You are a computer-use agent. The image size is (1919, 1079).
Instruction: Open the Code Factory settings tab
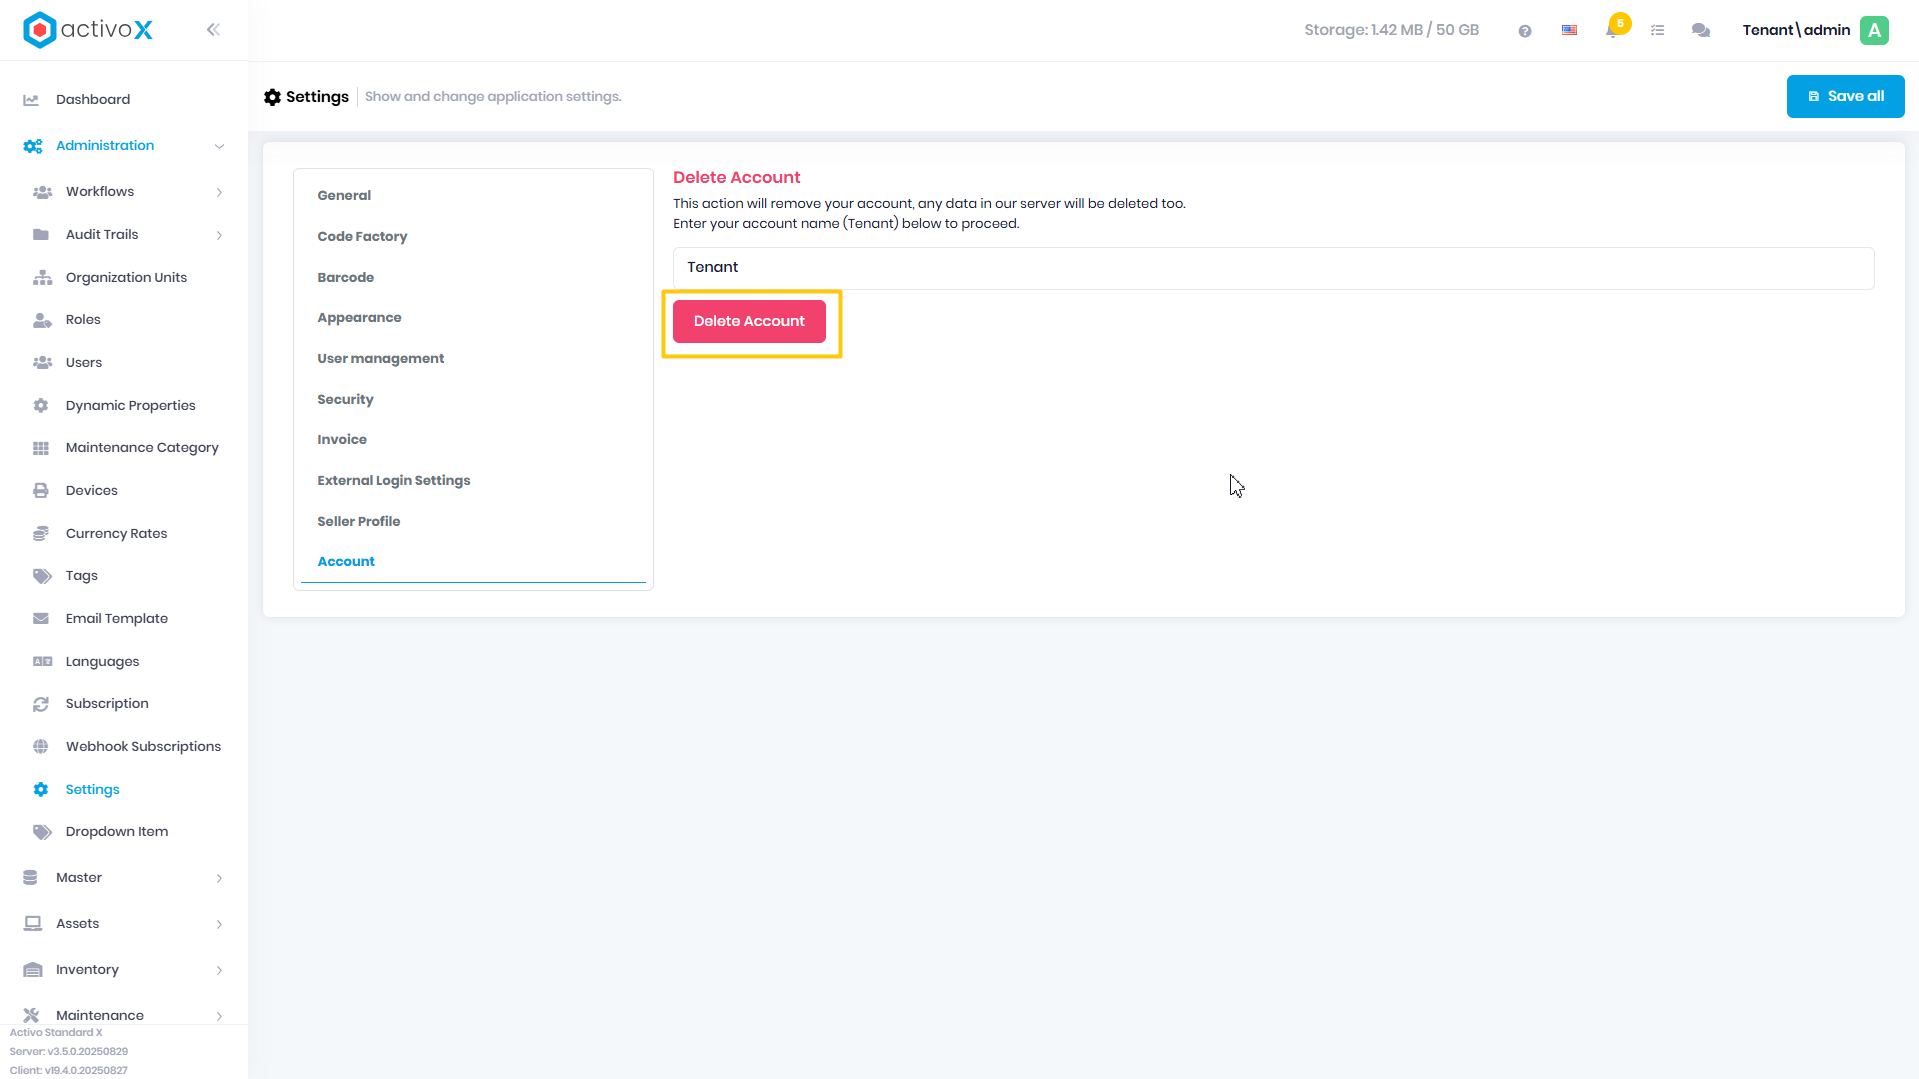coord(473,237)
